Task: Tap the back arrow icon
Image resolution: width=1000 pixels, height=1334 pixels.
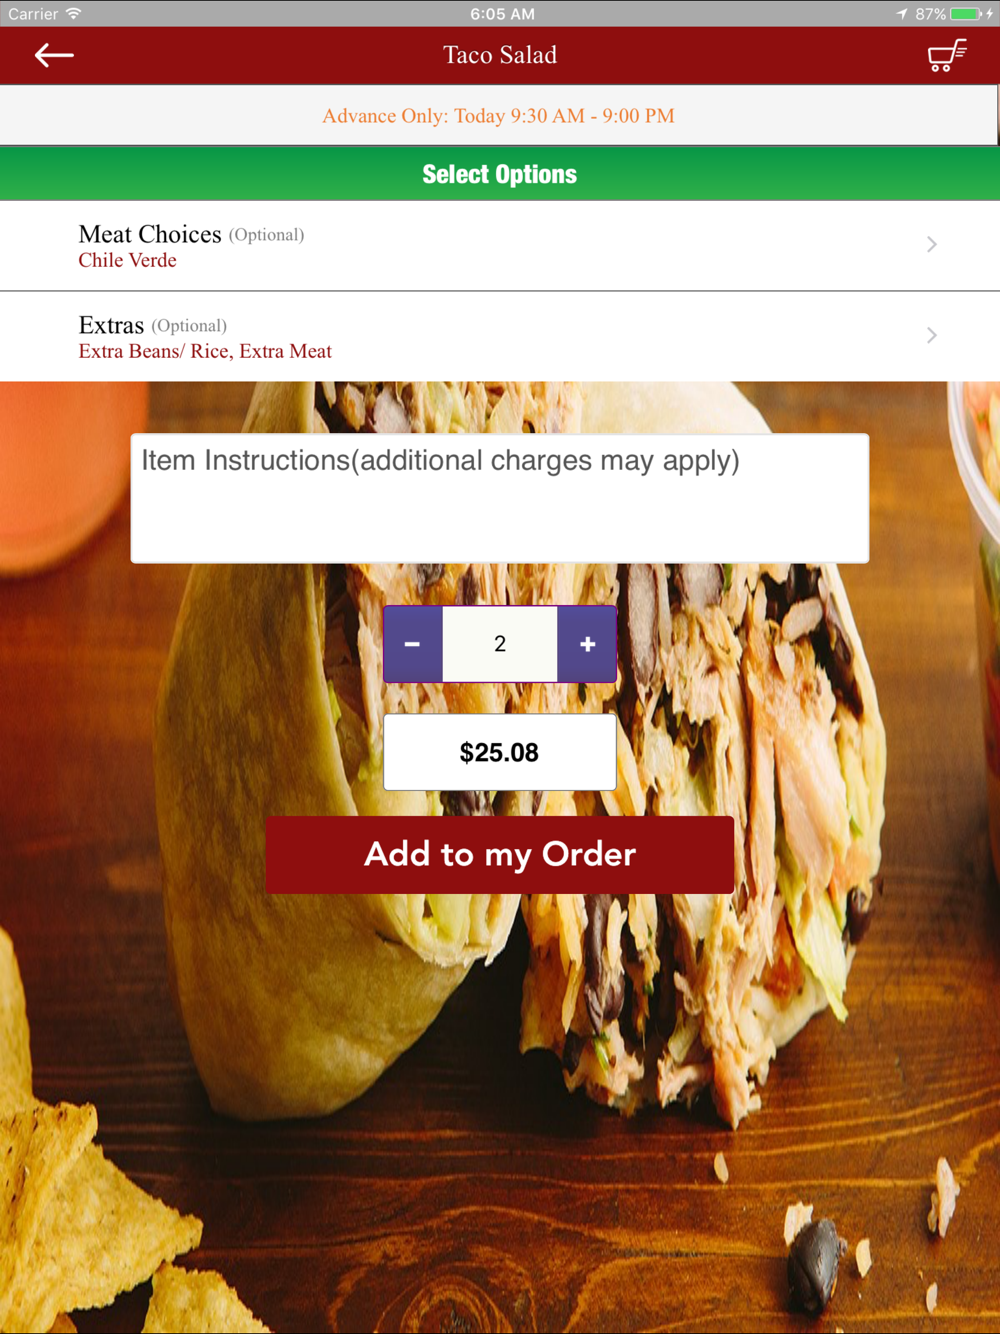Action: click(x=54, y=55)
